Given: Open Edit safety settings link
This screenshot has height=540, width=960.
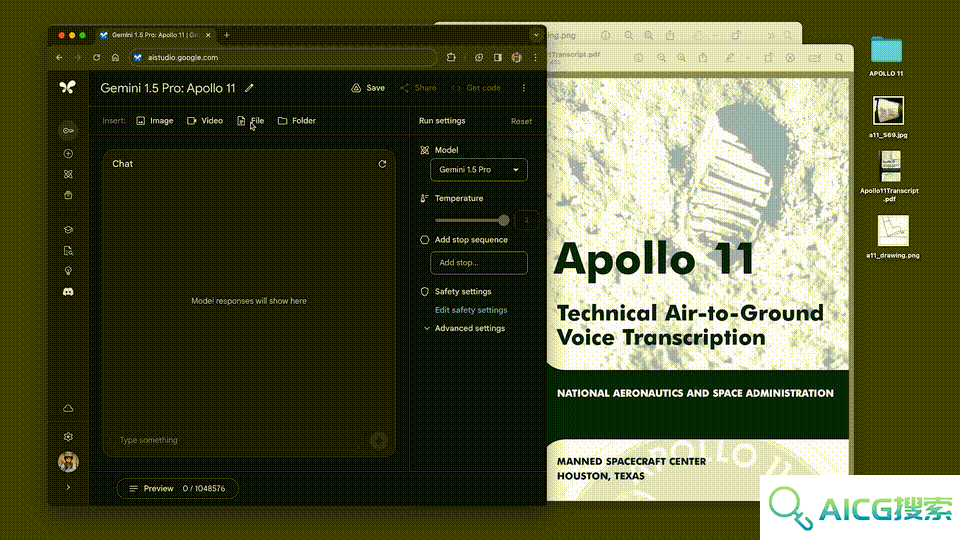Looking at the screenshot, I should (471, 310).
